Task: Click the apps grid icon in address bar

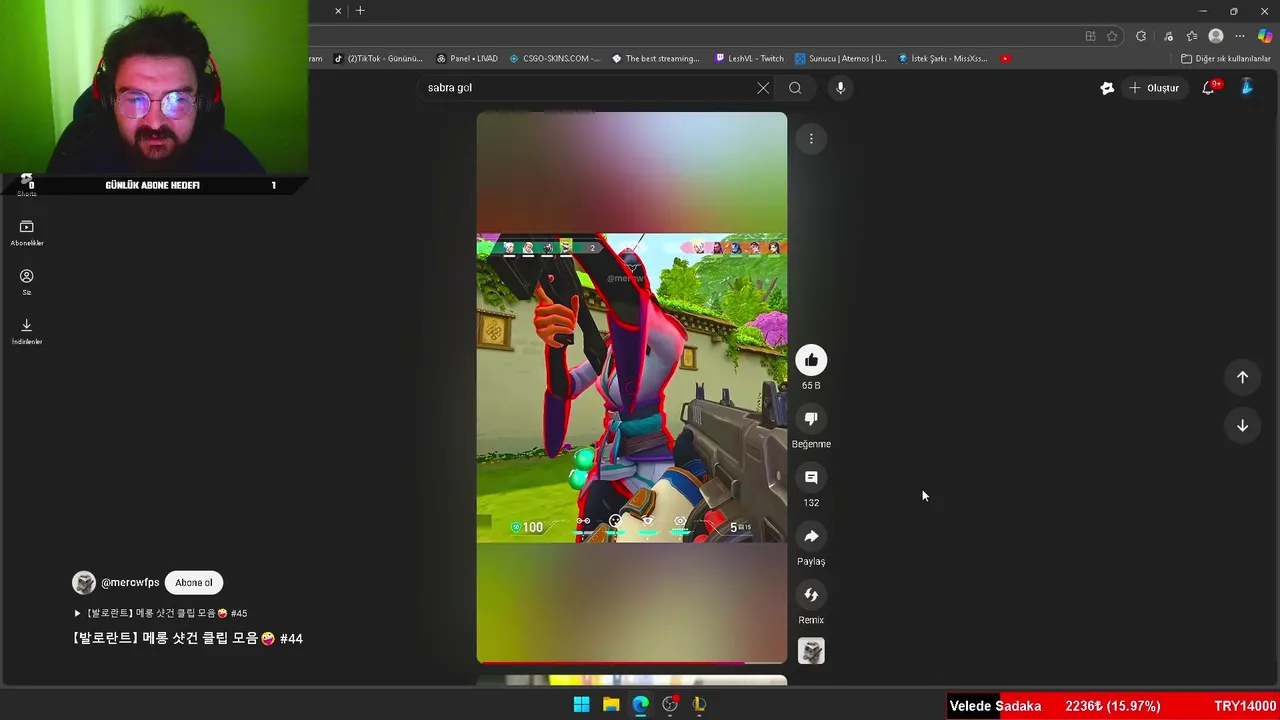Action: [1090, 36]
